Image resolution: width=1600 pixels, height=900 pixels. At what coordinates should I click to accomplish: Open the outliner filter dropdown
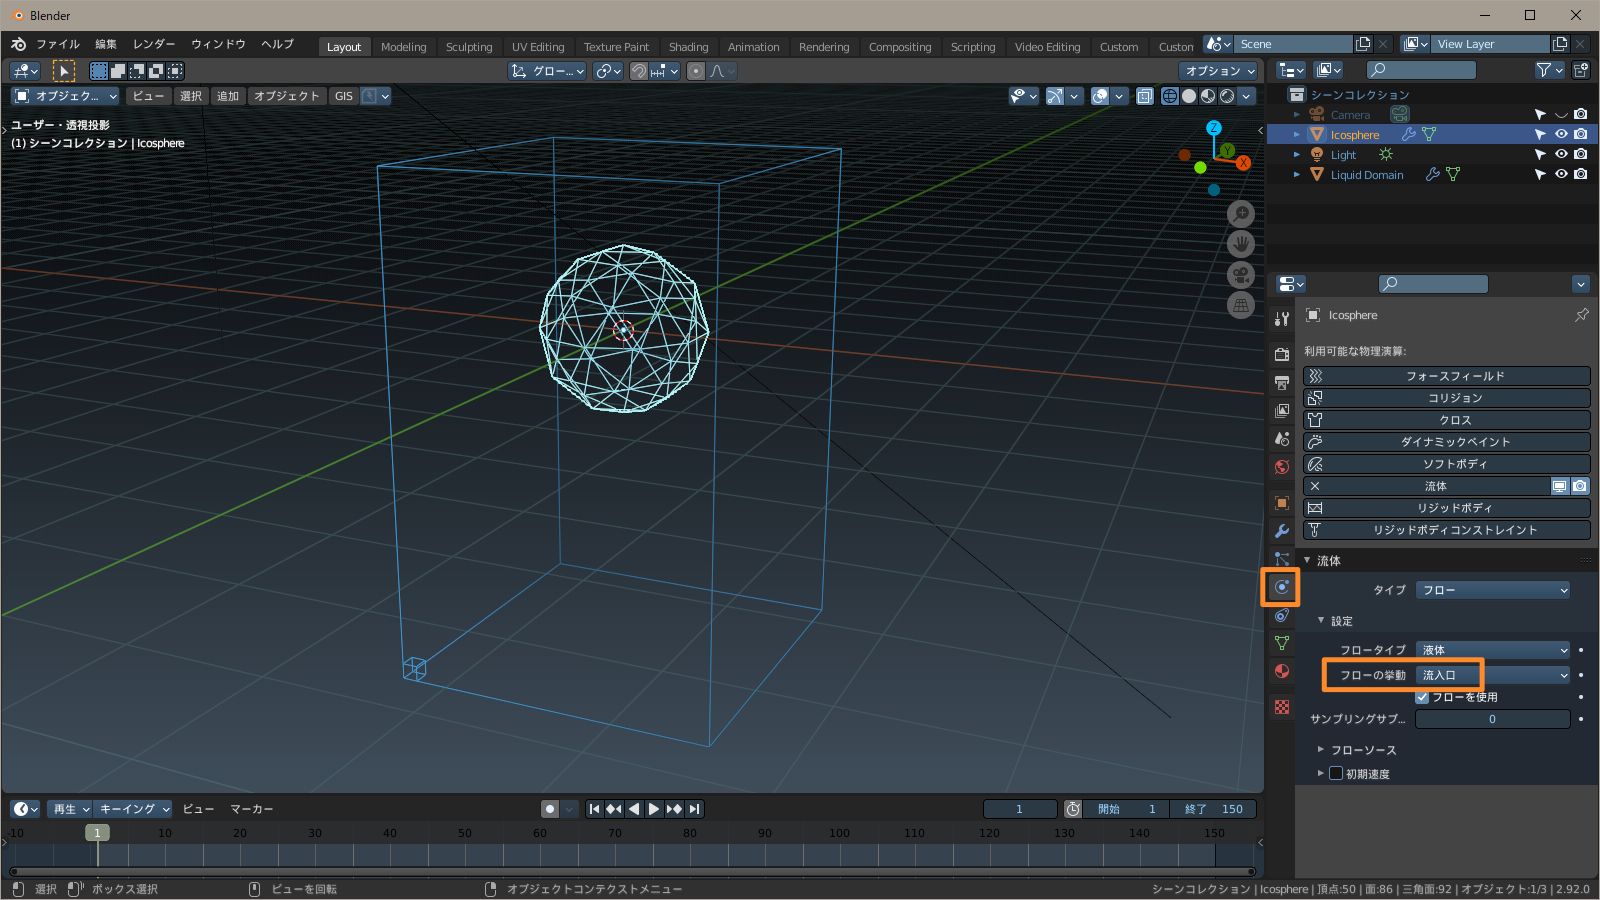click(1549, 70)
